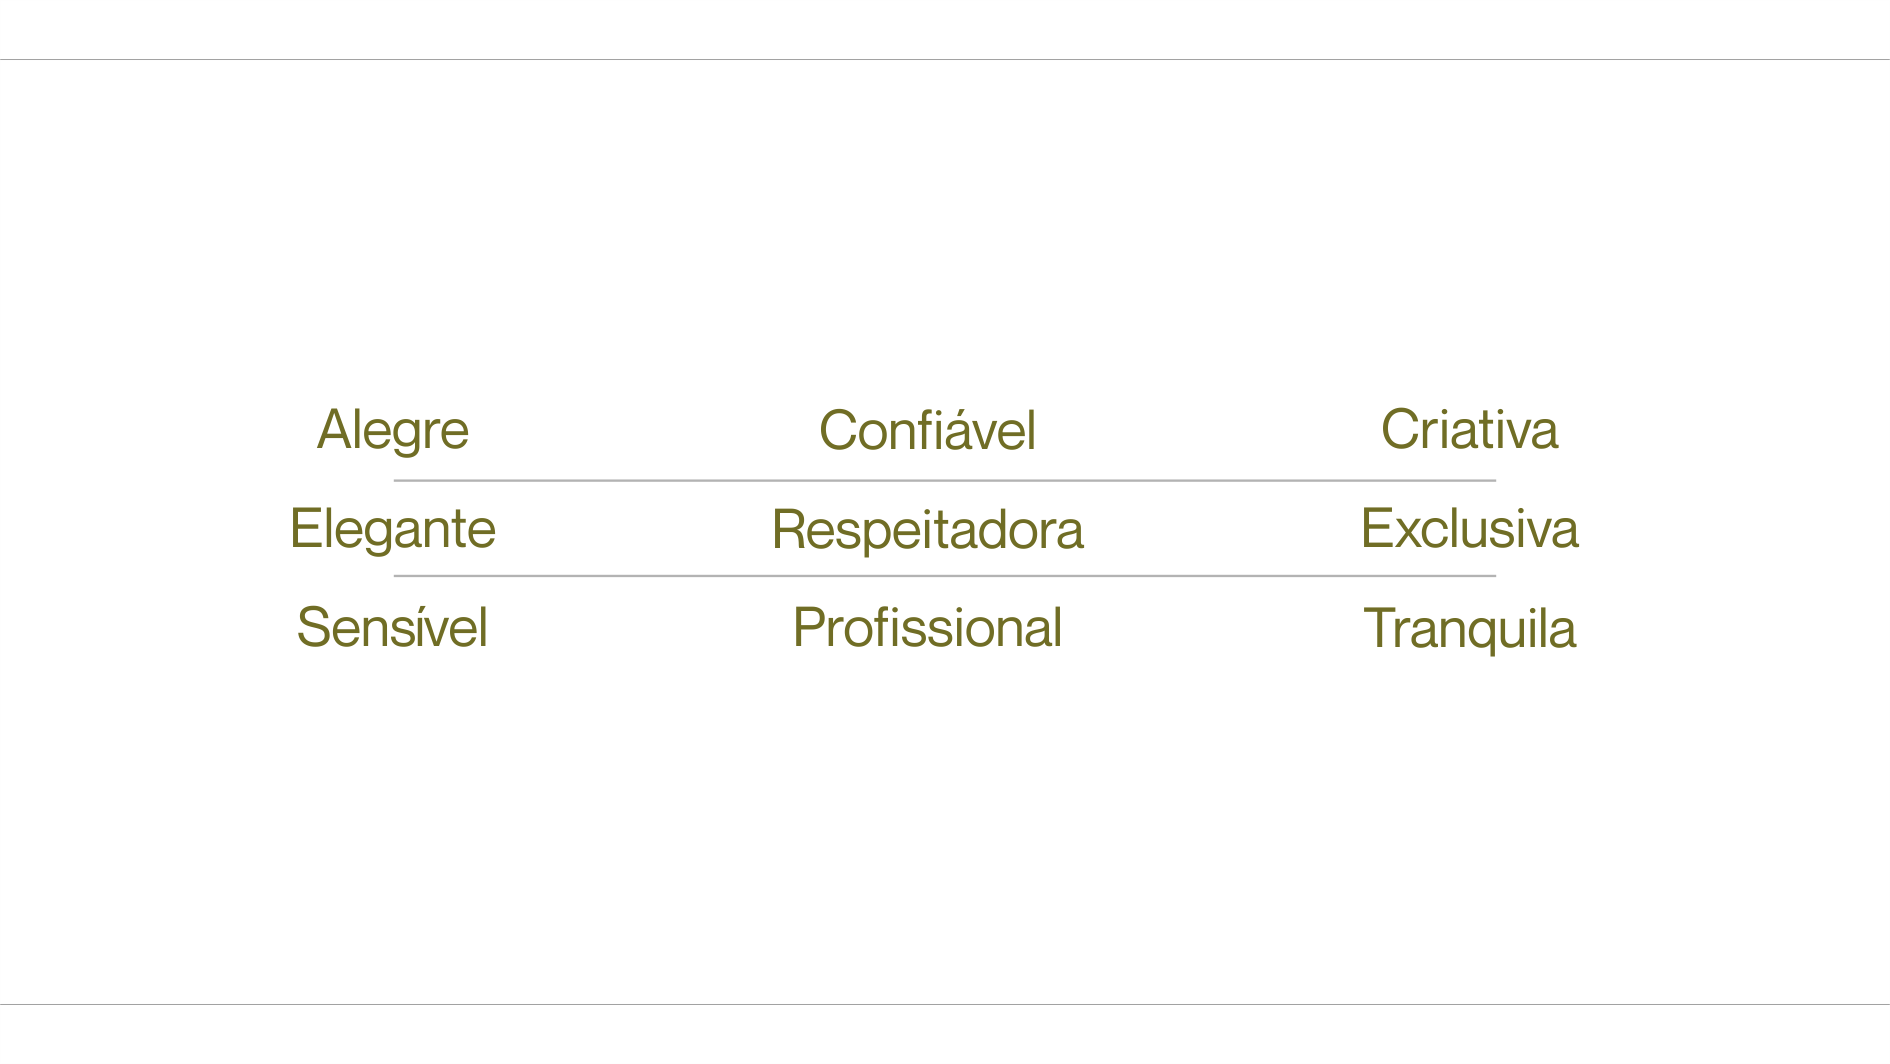Screen dimensions: 1890x1064
Task: Click the word Sensível
Action: coord(392,627)
